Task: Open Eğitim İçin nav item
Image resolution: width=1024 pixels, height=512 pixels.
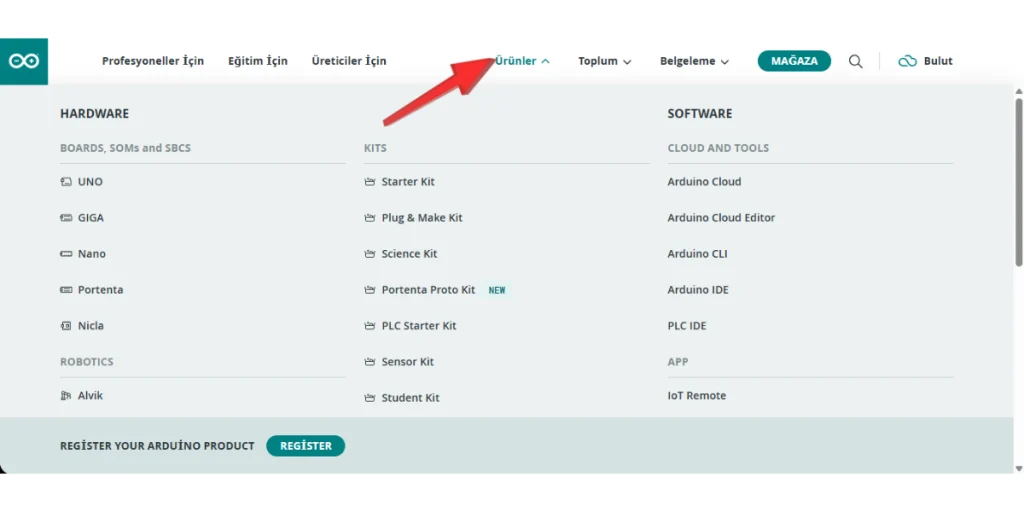Action: pos(258,61)
